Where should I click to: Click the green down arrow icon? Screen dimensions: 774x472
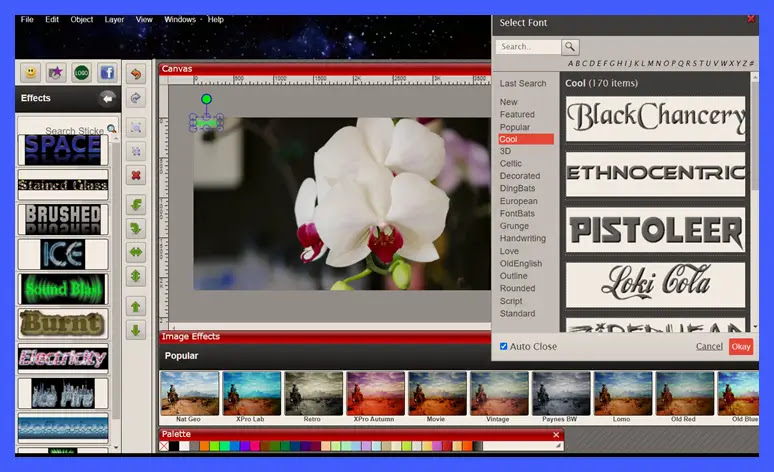tap(136, 330)
